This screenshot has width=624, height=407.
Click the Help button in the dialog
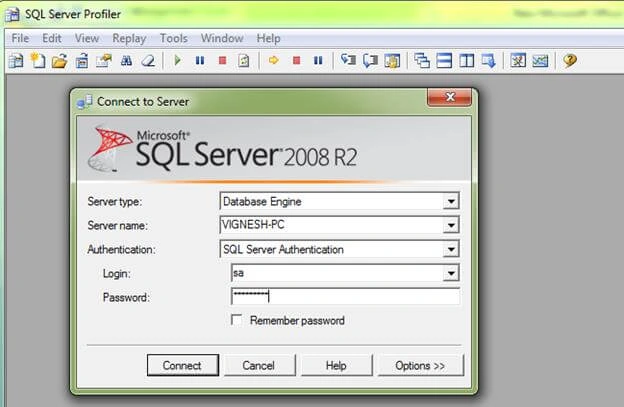(336, 365)
